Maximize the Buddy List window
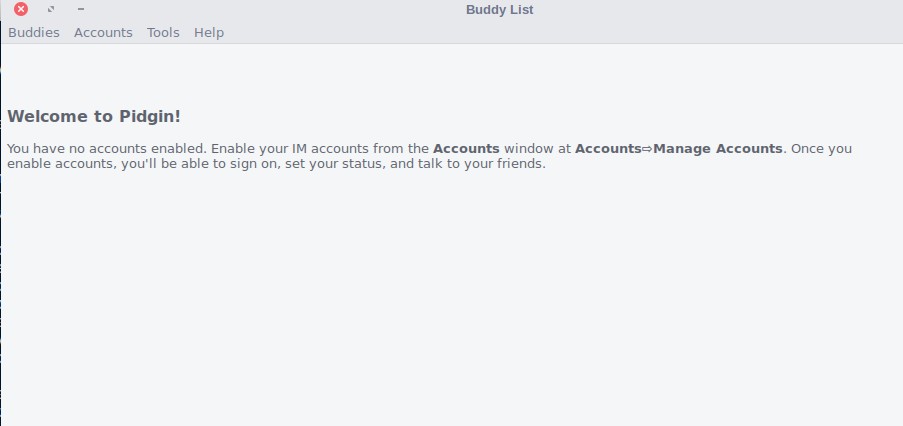Screen dimensions: 903x426 [51, 10]
